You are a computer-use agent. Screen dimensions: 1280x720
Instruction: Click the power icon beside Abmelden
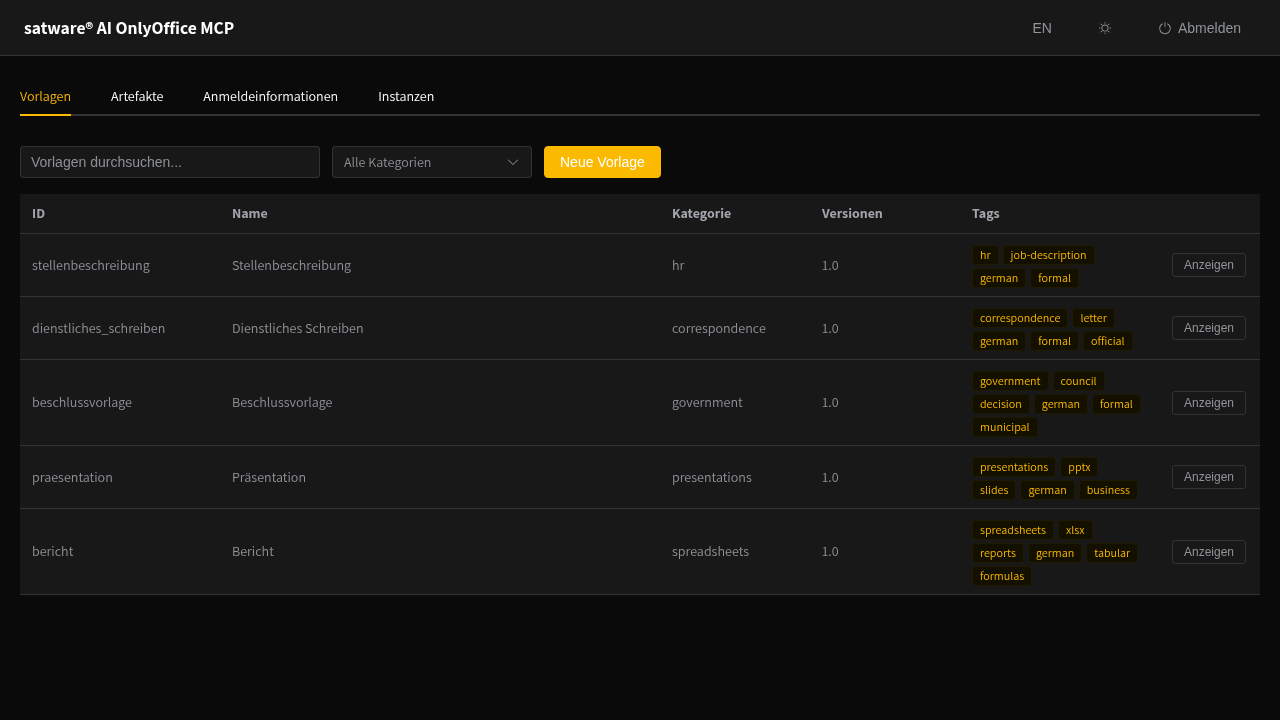pyautogui.click(x=1165, y=28)
